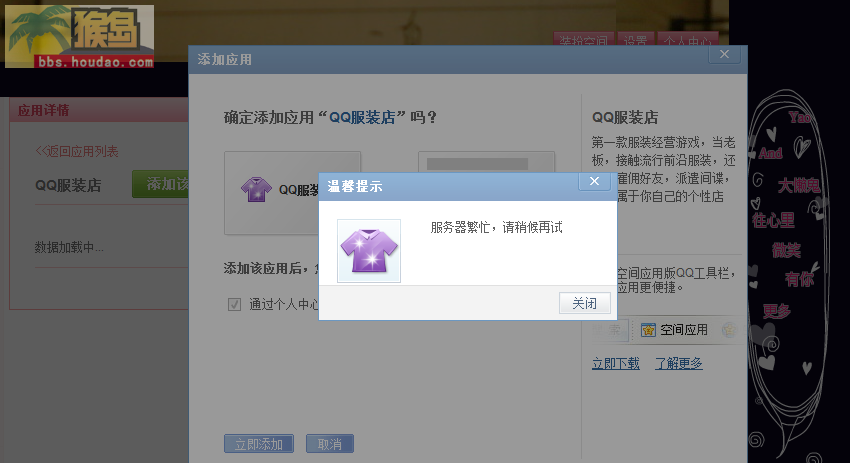Click the small QQ服装店 shirt icon in the 添加应用 dialog
The width and height of the screenshot is (850, 463).
point(256,189)
